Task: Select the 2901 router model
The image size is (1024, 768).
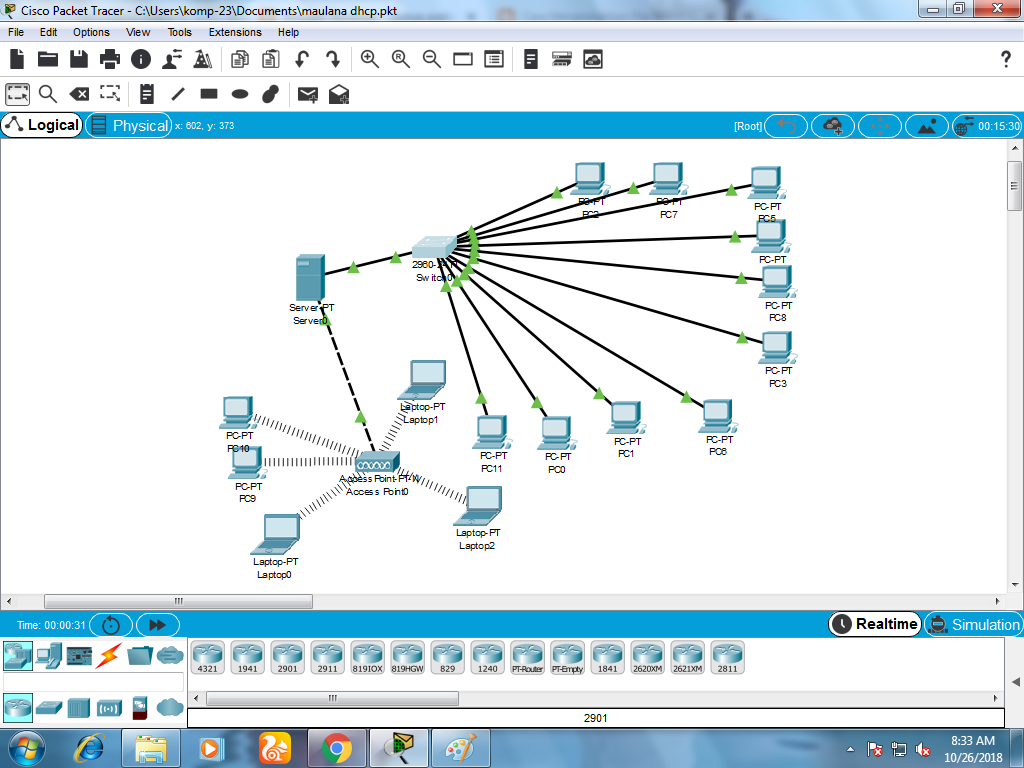Action: [287, 657]
